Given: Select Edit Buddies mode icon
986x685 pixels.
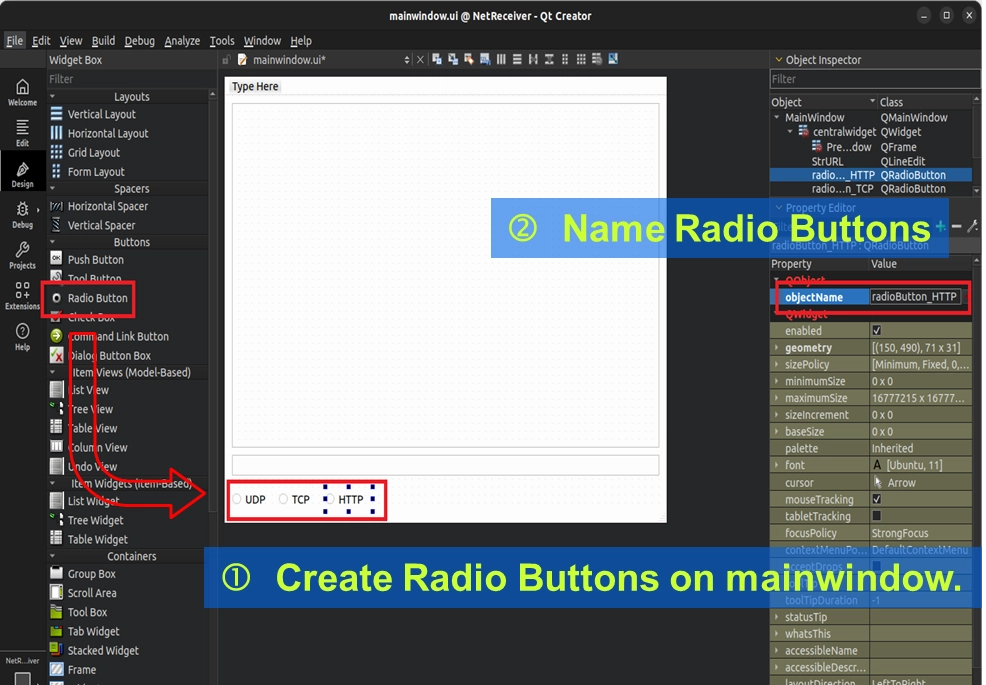Looking at the screenshot, I should [469, 60].
